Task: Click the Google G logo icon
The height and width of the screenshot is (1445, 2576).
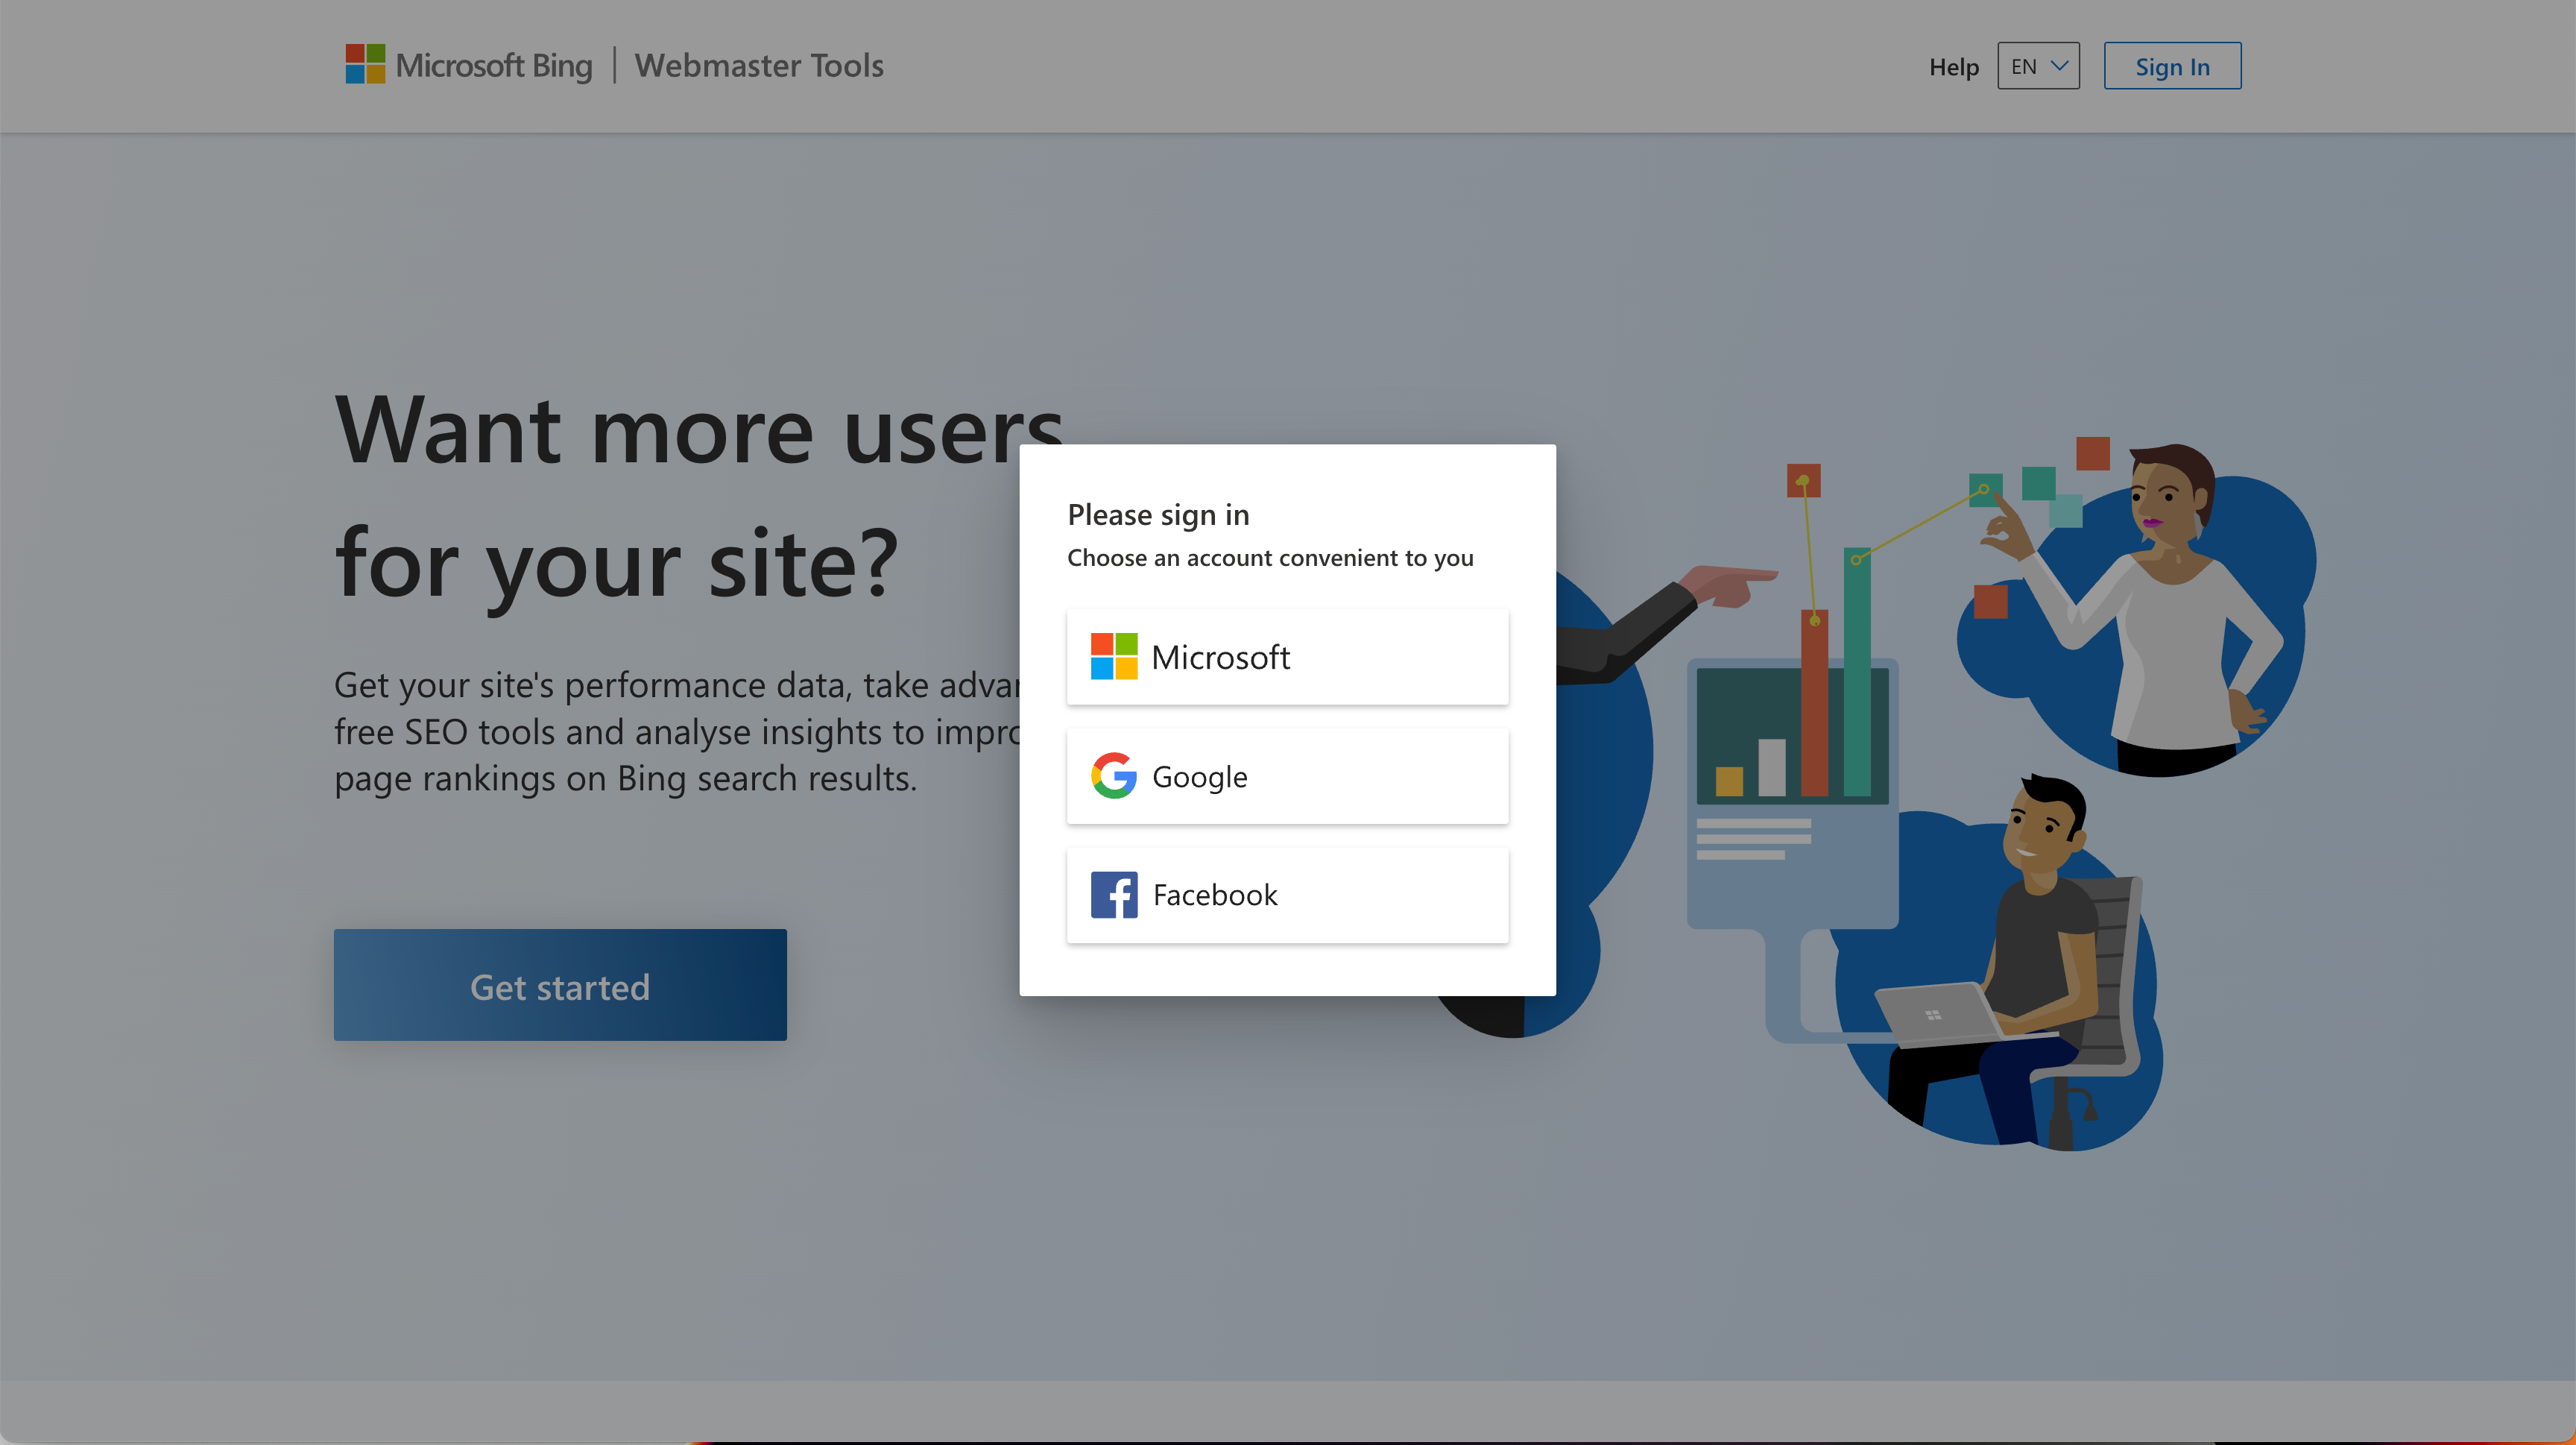Action: click(x=1113, y=776)
